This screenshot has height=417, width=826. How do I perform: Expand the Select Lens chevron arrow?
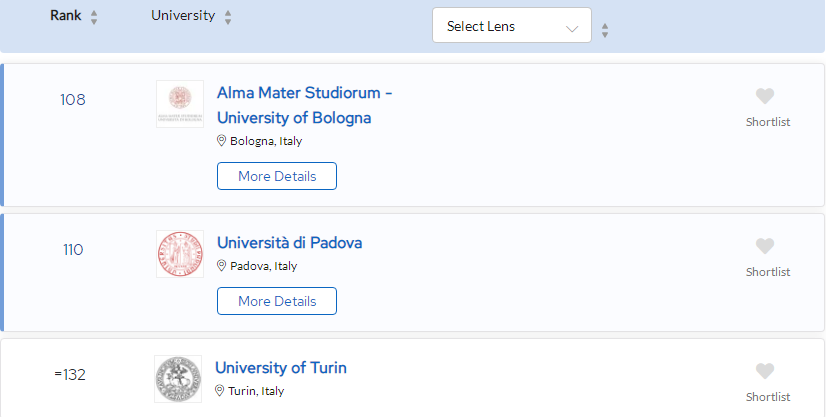(572, 28)
